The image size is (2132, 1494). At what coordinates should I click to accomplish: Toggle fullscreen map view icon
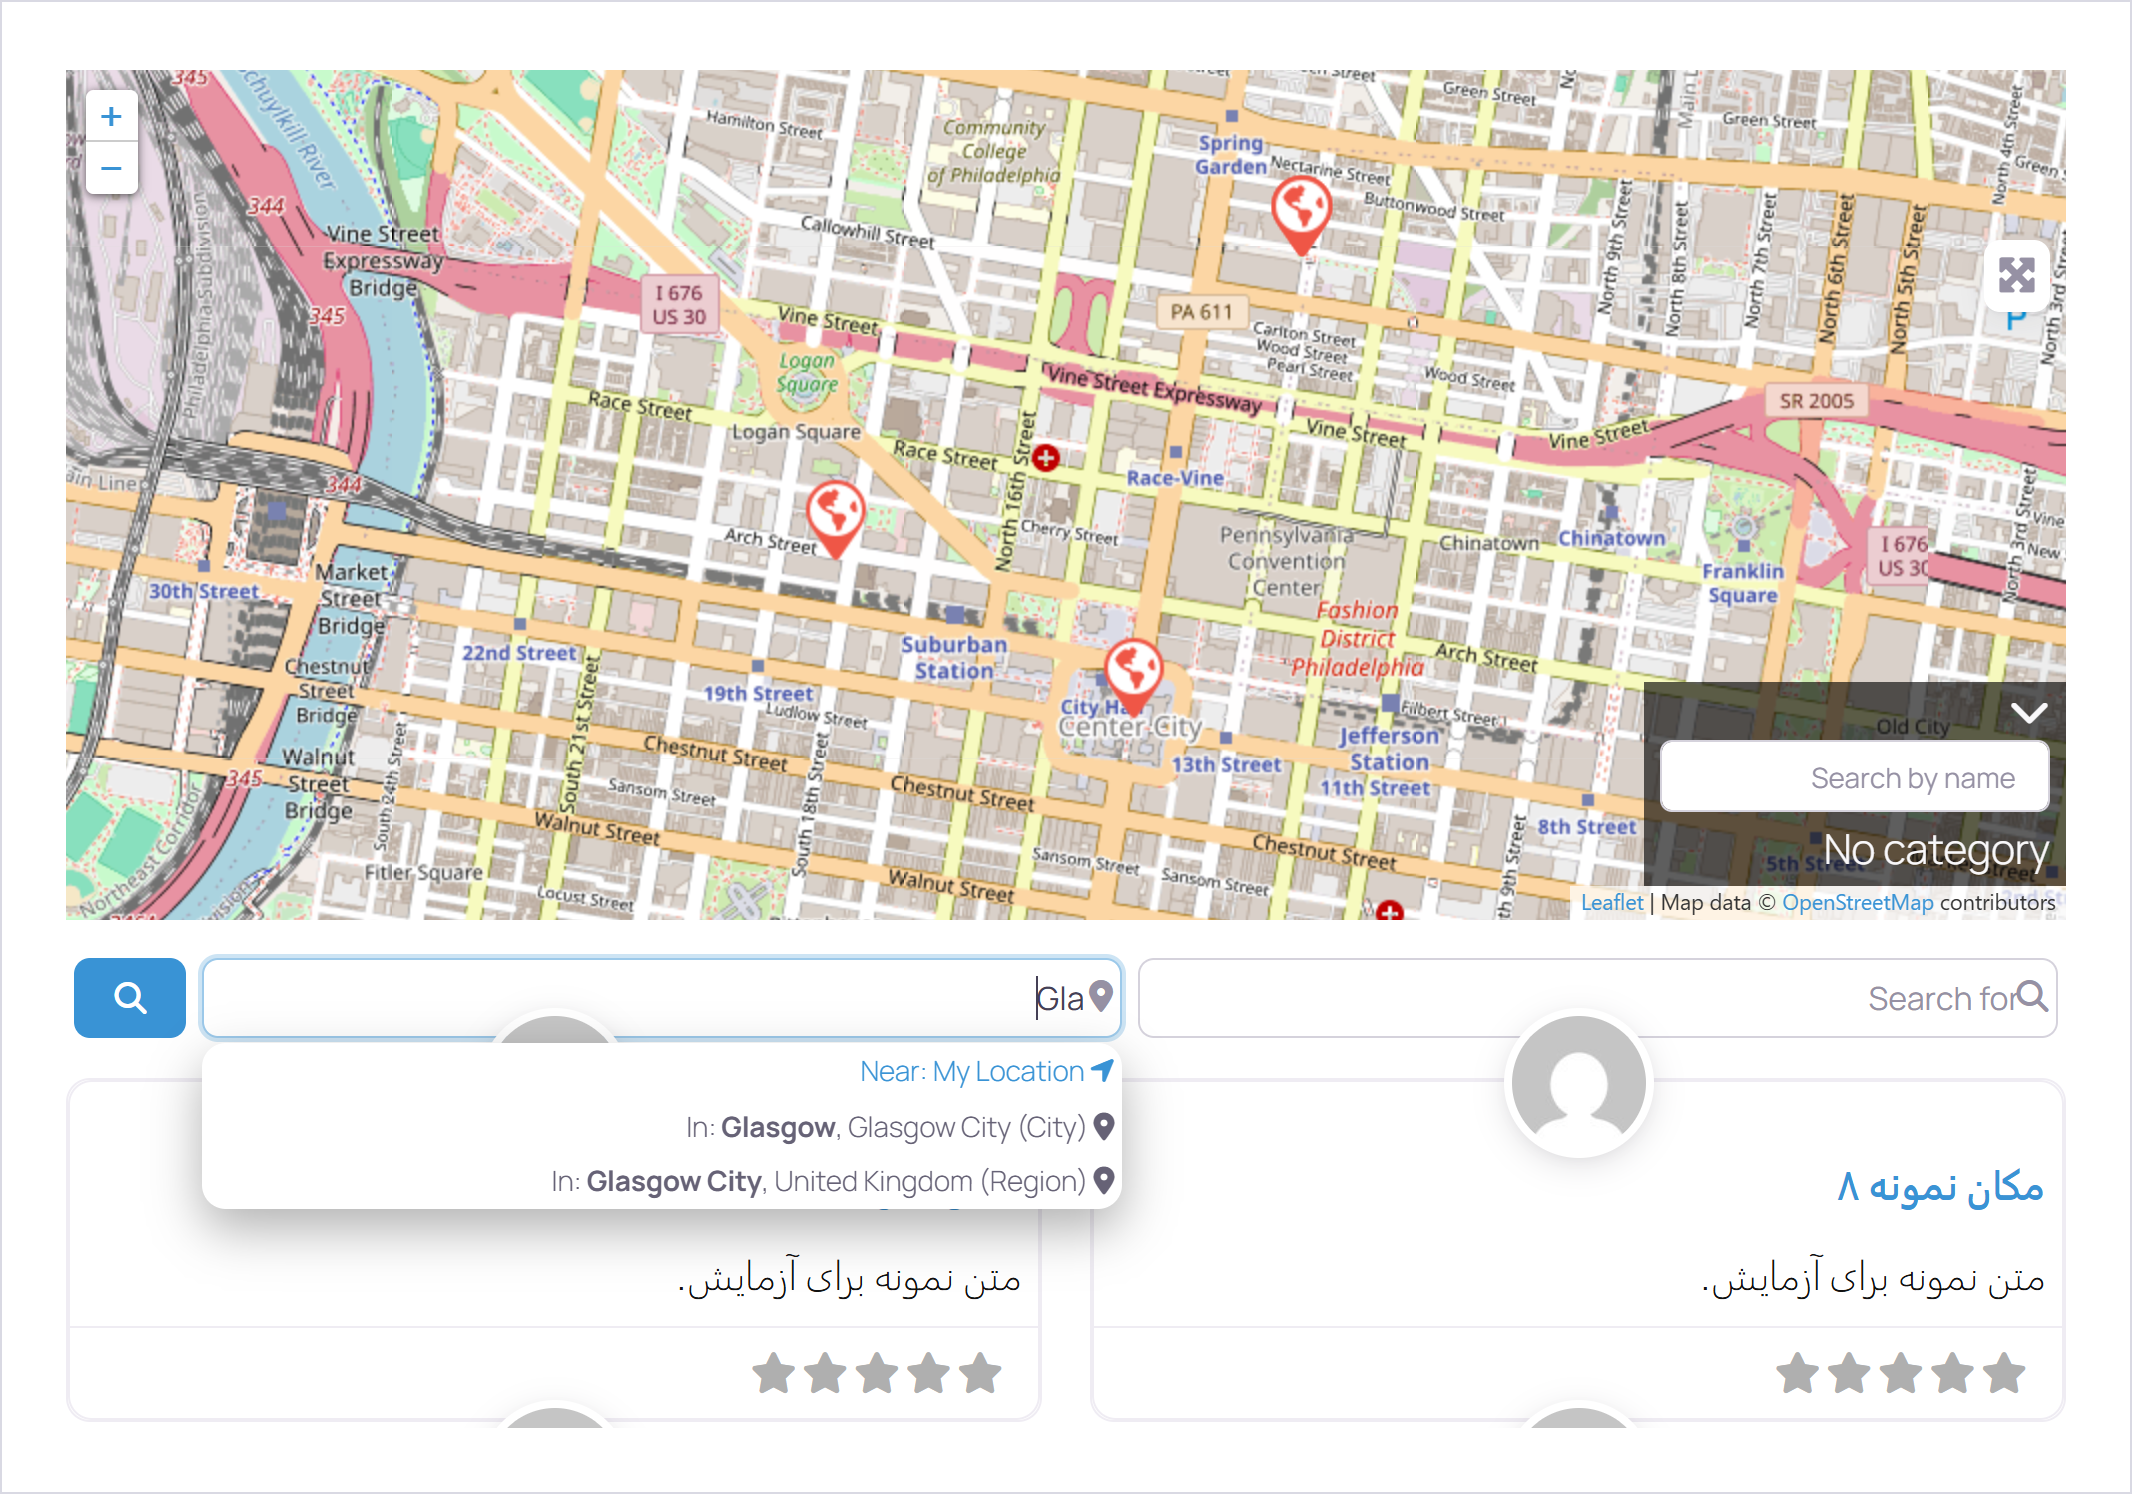[2016, 274]
